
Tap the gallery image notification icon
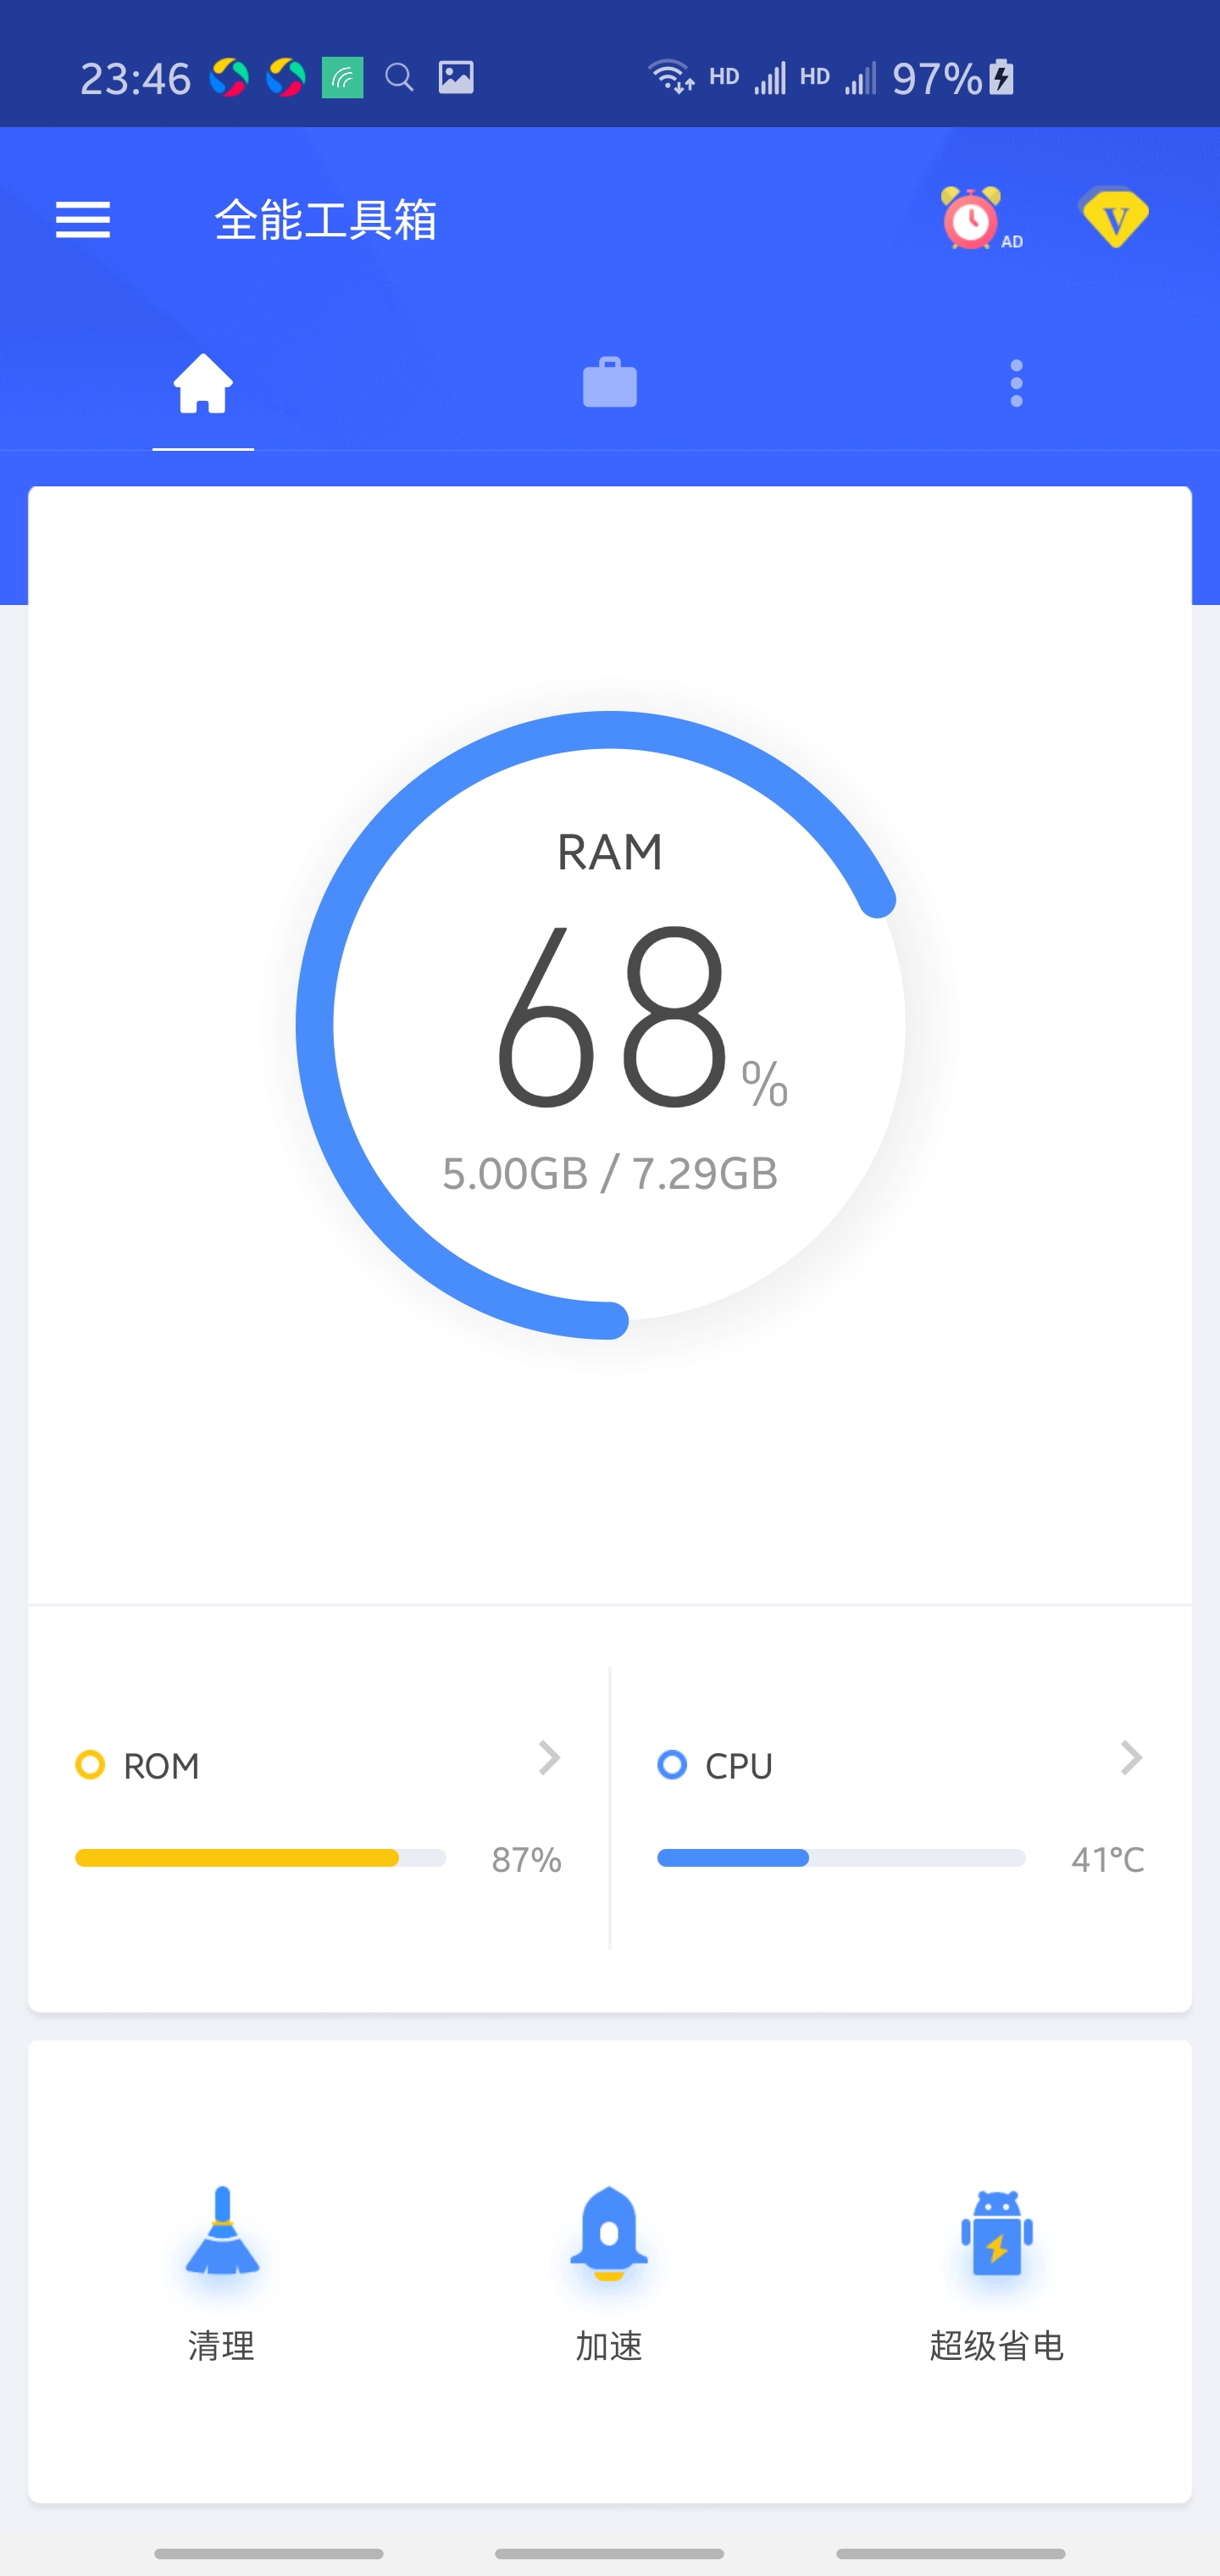456,77
